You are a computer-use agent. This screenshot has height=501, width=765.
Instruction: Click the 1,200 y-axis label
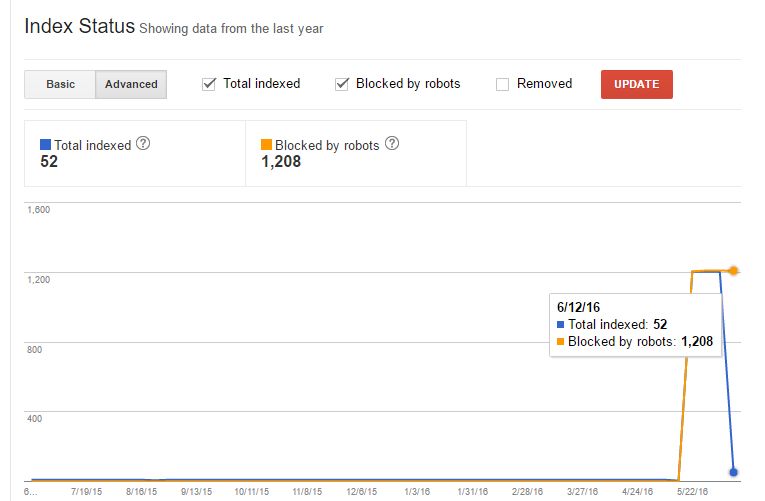click(x=39, y=280)
